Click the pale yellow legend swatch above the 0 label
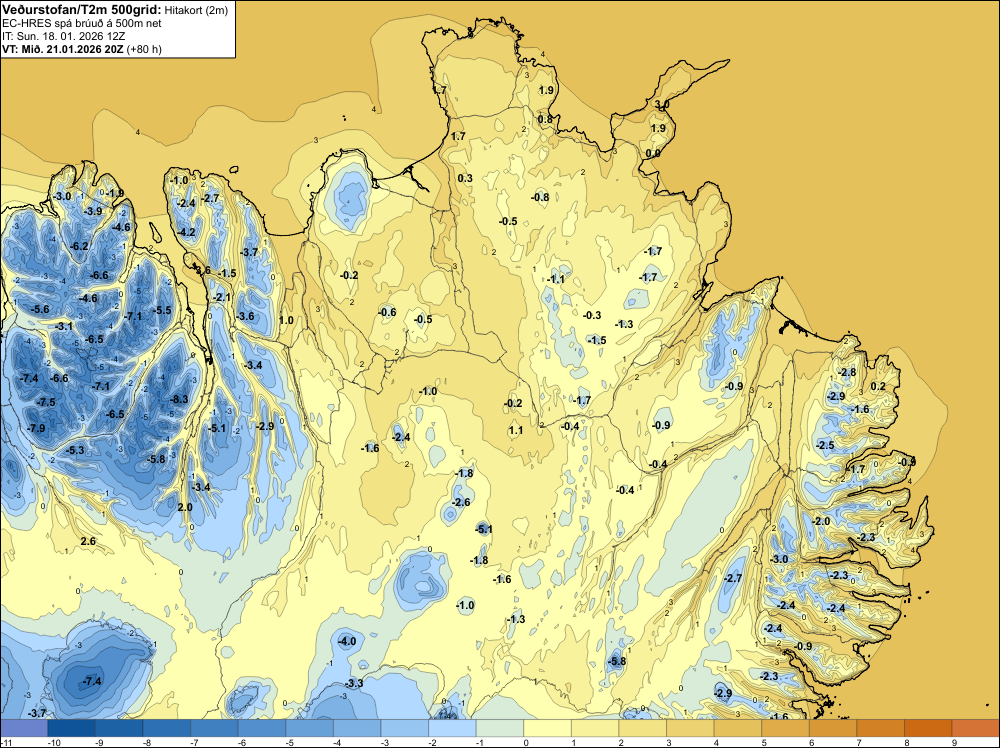 (x=547, y=728)
